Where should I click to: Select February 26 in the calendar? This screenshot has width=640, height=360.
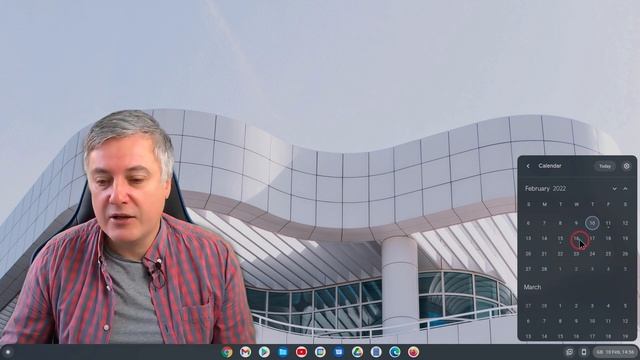coord(625,254)
